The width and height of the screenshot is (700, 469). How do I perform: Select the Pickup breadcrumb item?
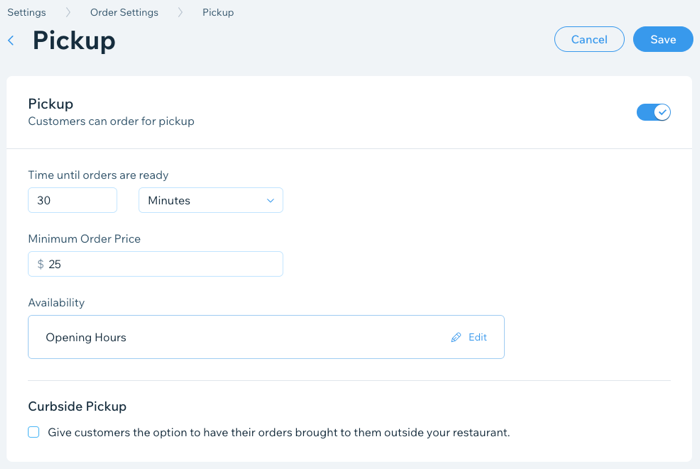(218, 13)
